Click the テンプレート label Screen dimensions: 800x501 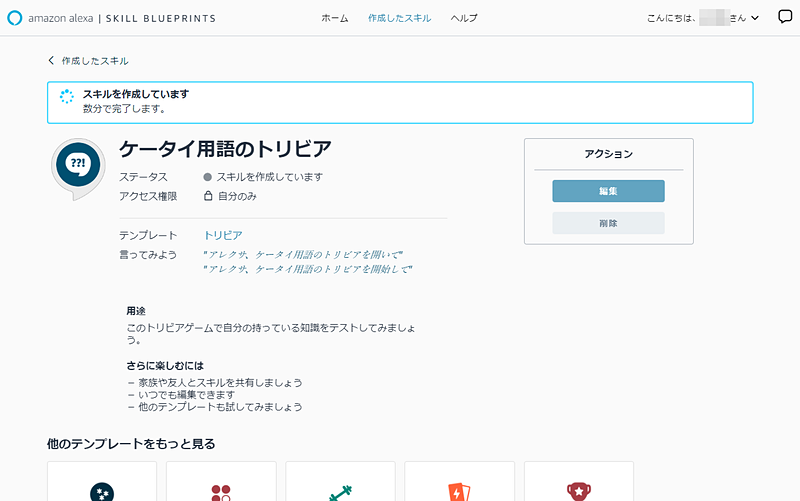coord(148,235)
